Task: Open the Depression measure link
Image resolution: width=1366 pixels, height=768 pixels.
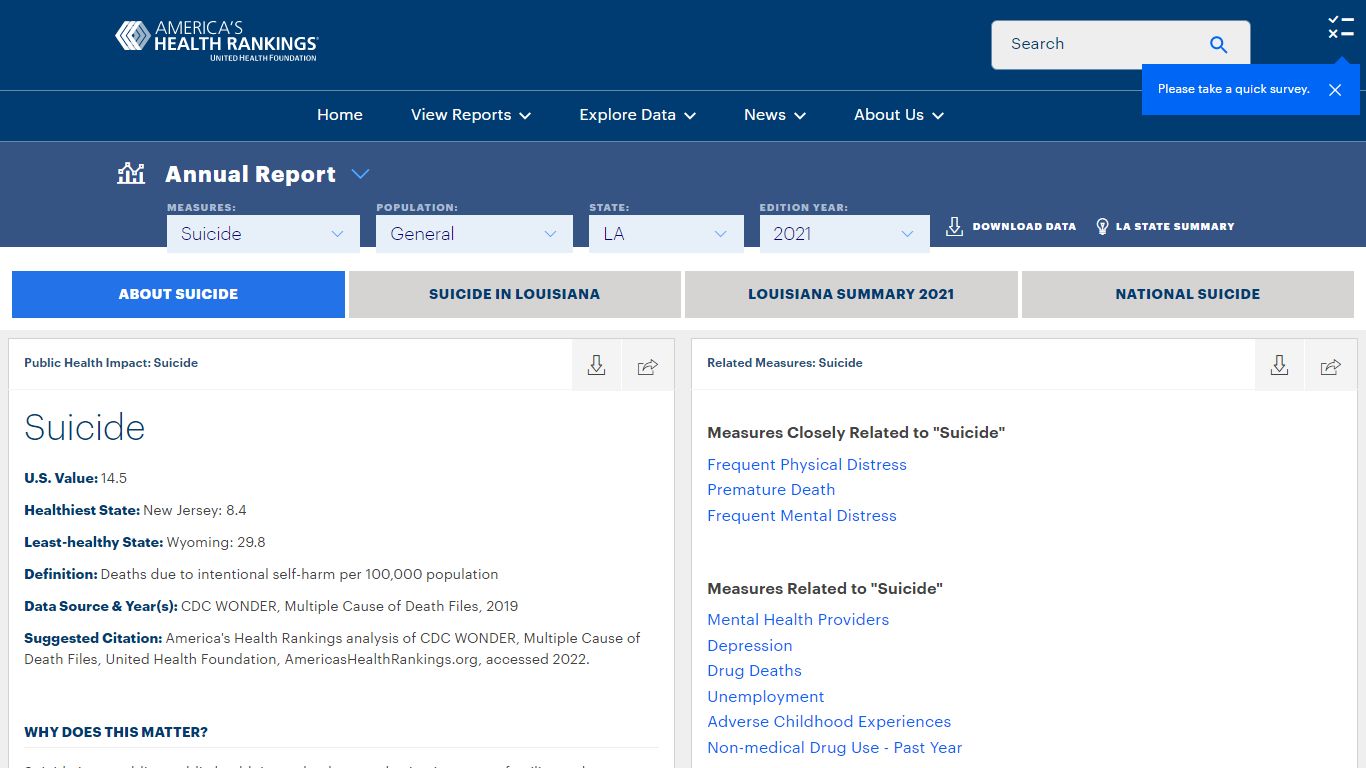Action: click(x=750, y=646)
